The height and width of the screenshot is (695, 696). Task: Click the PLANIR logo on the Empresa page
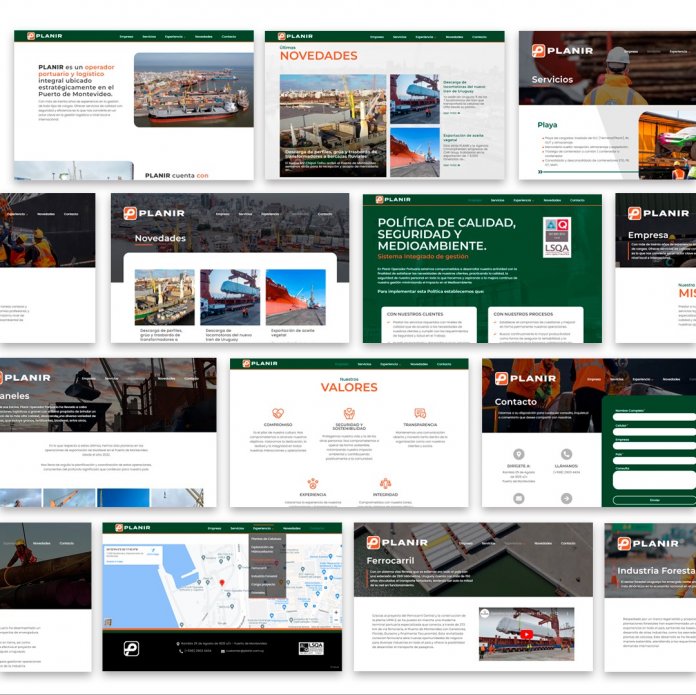coord(658,213)
